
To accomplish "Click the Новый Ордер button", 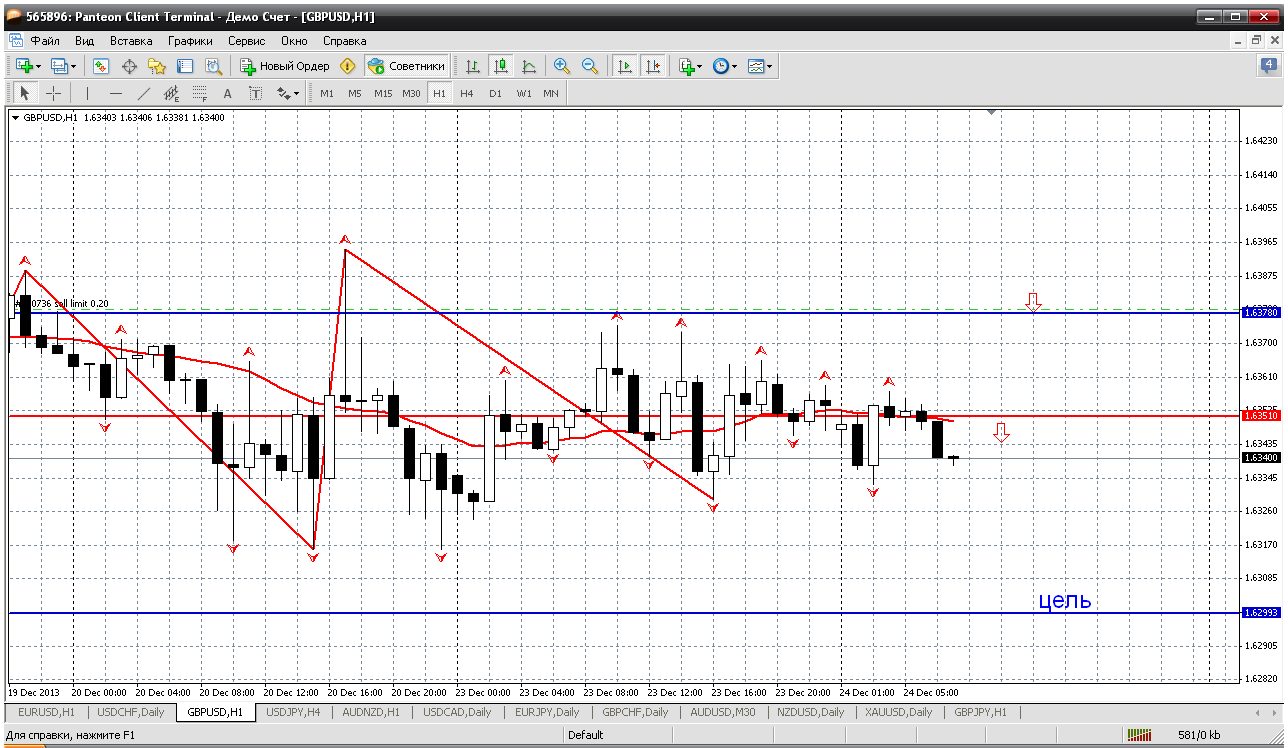I will click(x=284, y=66).
